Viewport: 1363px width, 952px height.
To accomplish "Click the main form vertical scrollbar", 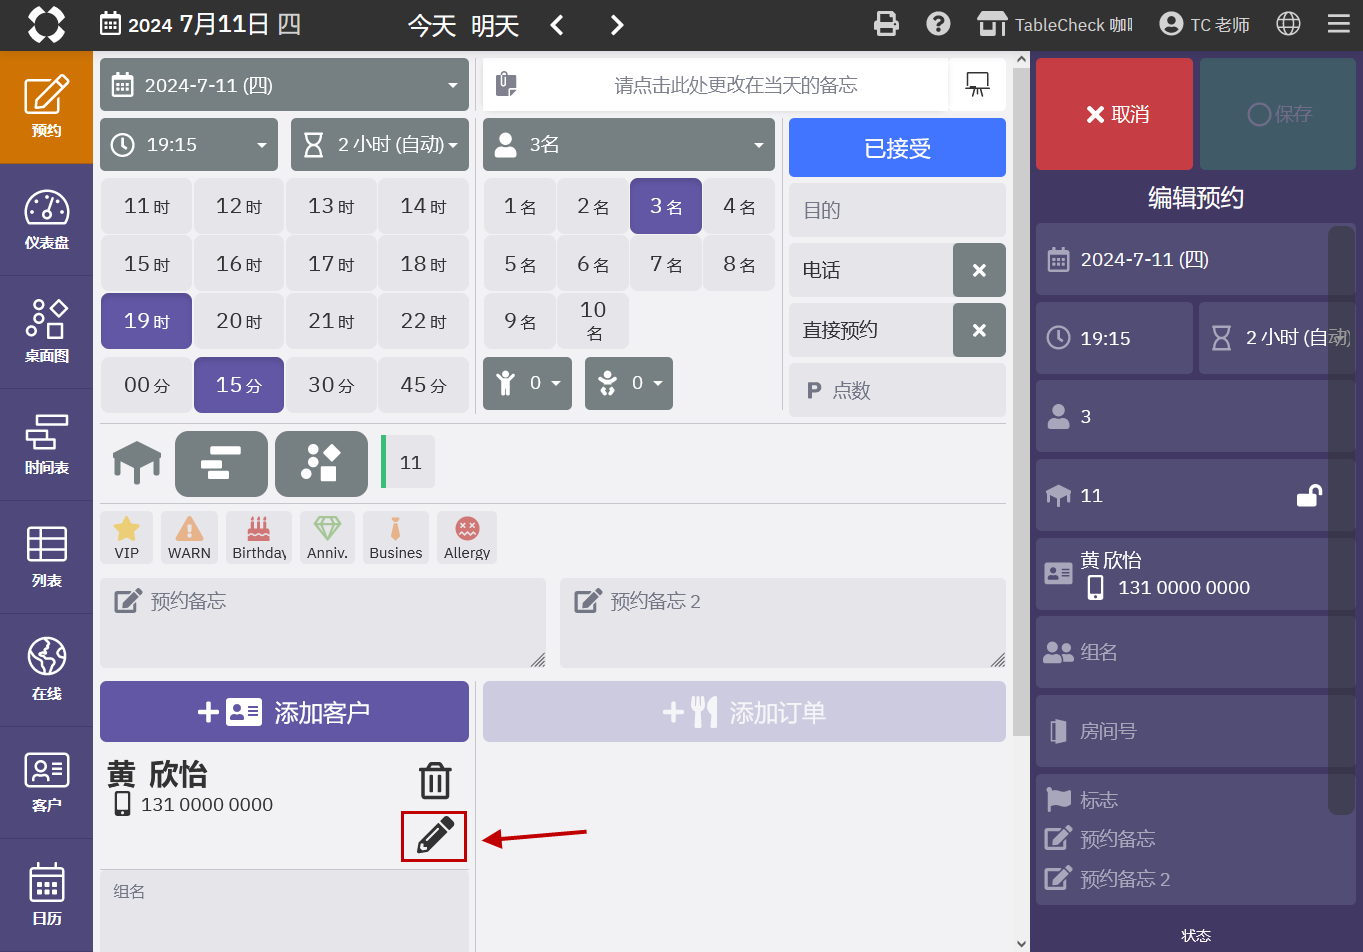I will [1020, 400].
